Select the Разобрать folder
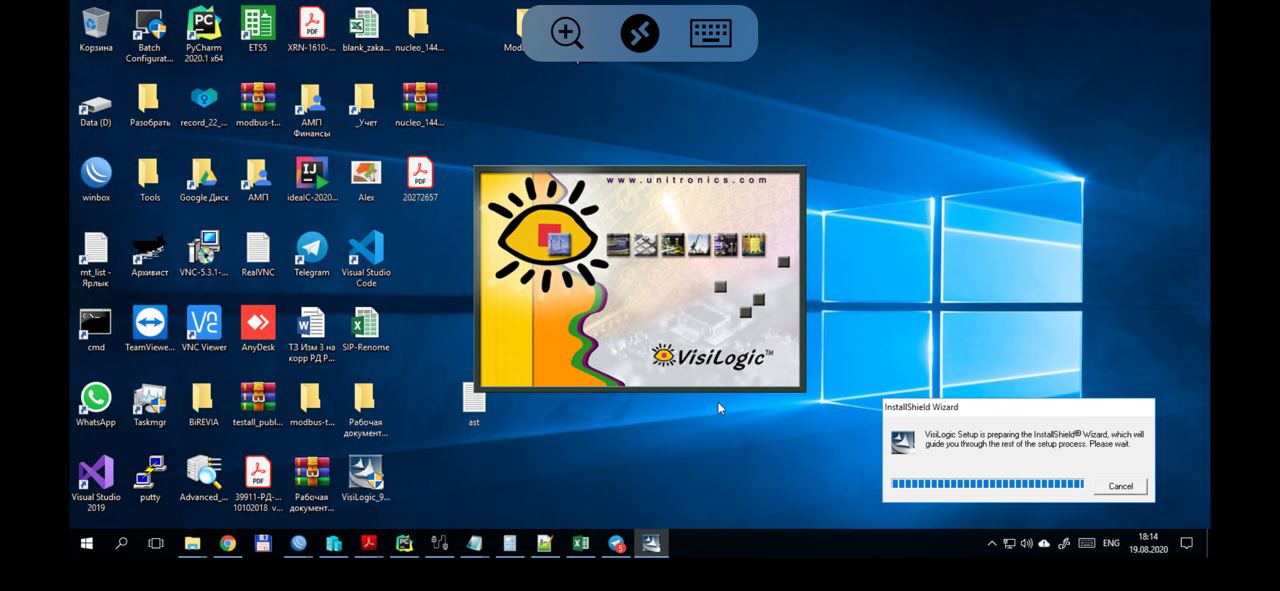 [149, 105]
